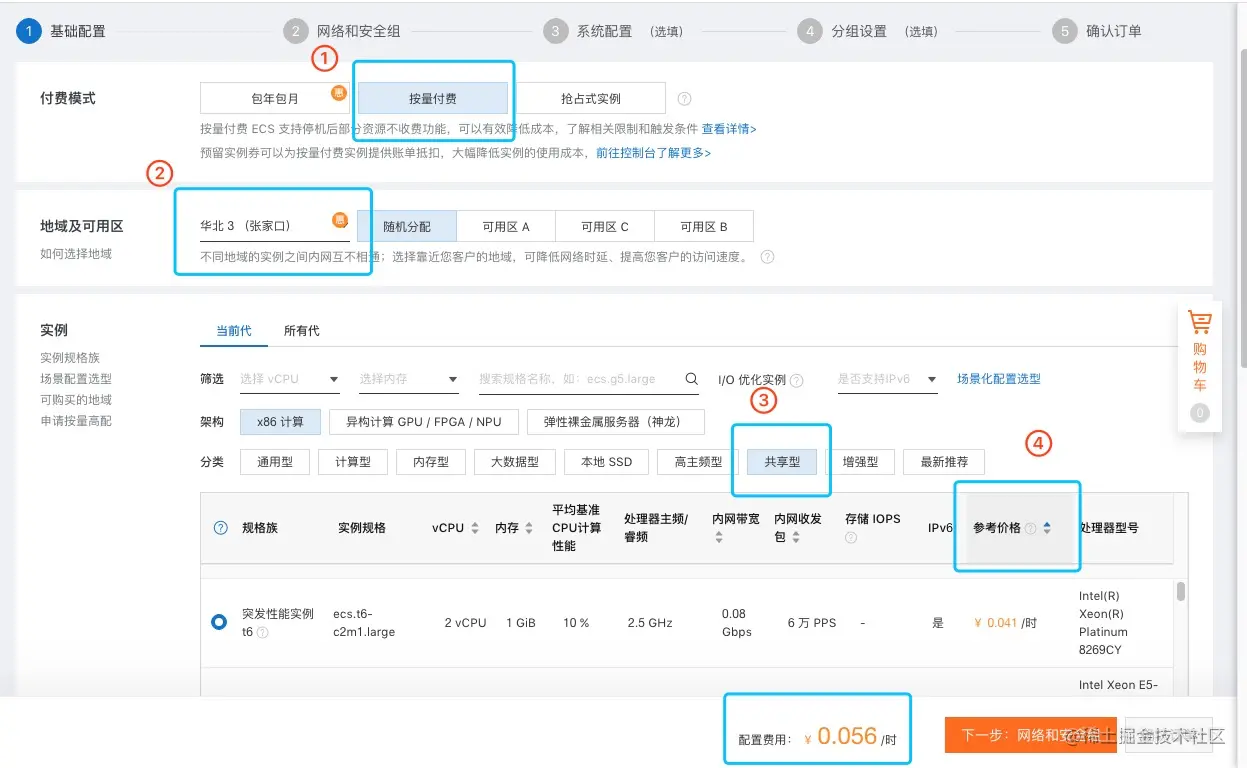The width and height of the screenshot is (1247, 768).
Task: Open 前往控制台了解更多 link
Action: (x=653, y=153)
